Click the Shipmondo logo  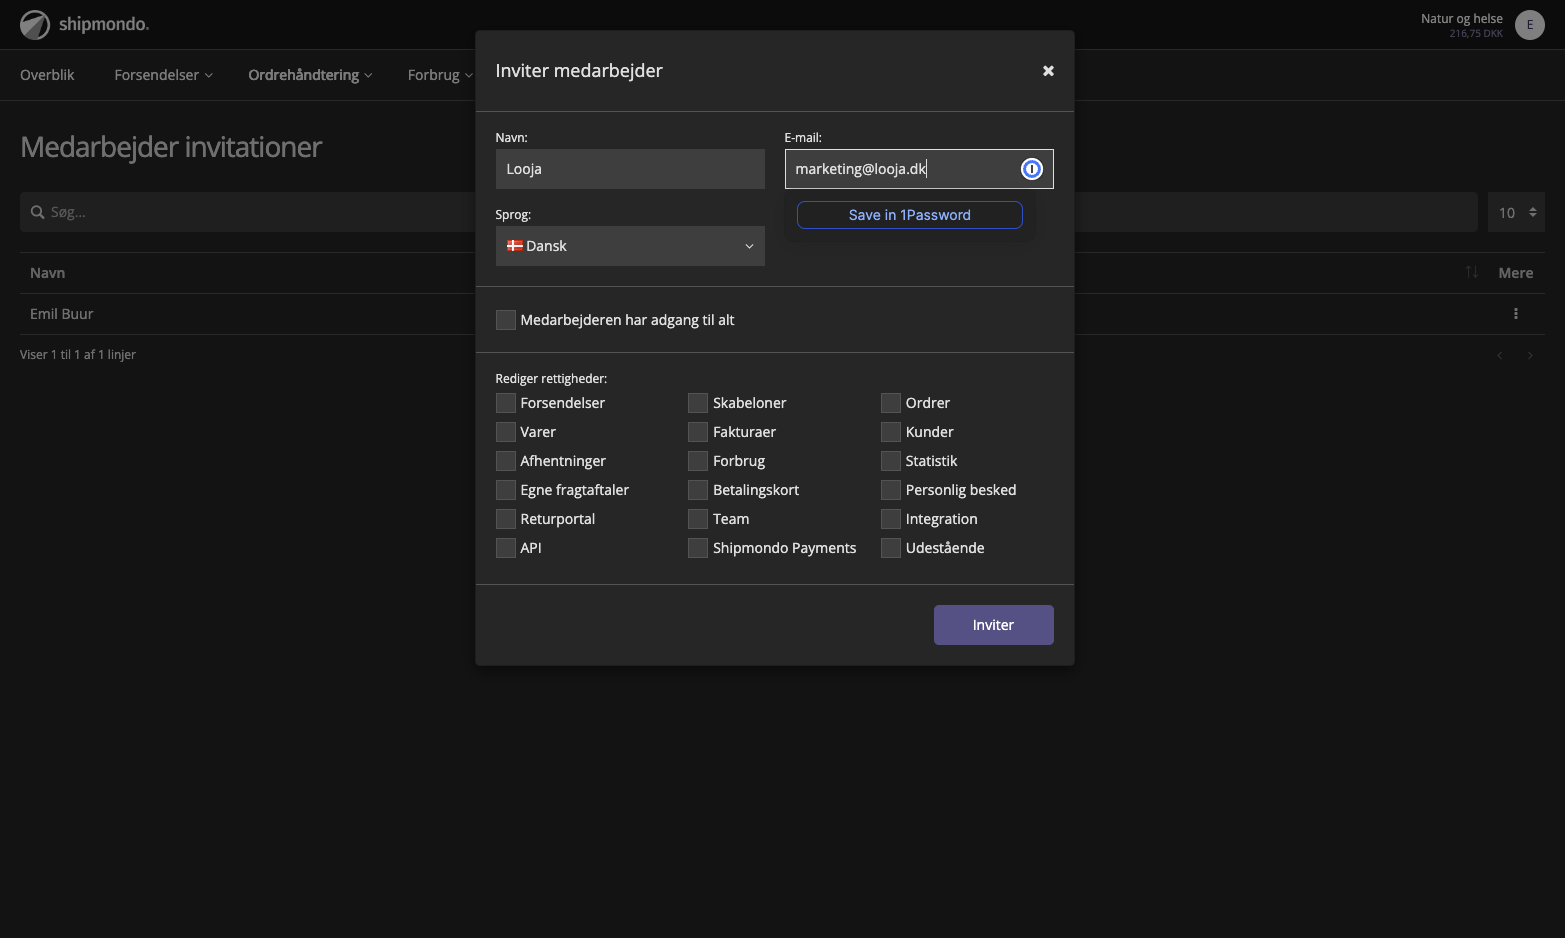[85, 24]
